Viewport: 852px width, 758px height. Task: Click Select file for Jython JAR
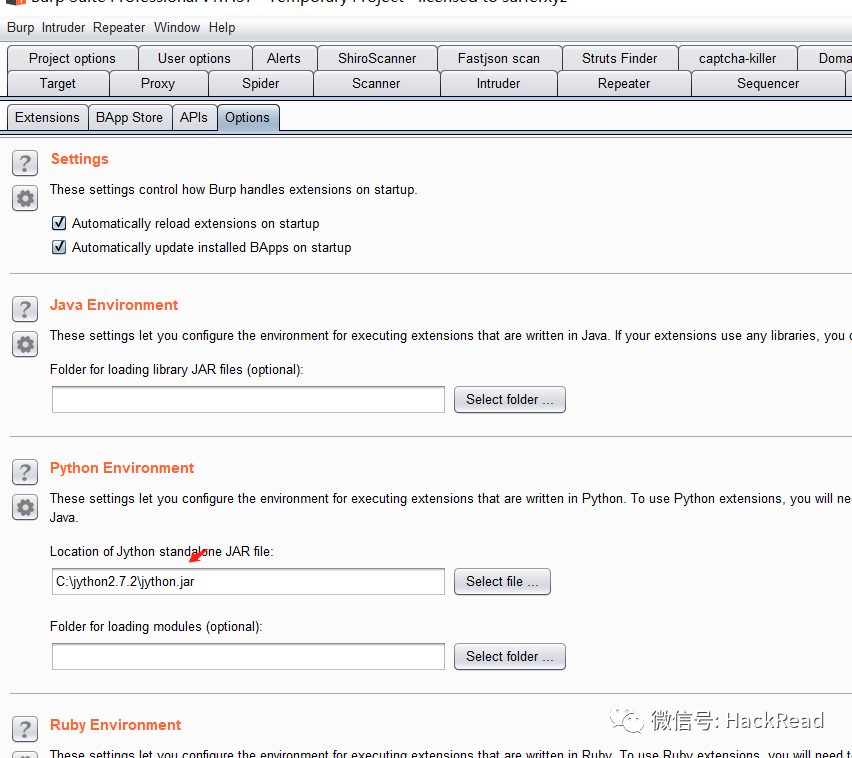coord(502,581)
